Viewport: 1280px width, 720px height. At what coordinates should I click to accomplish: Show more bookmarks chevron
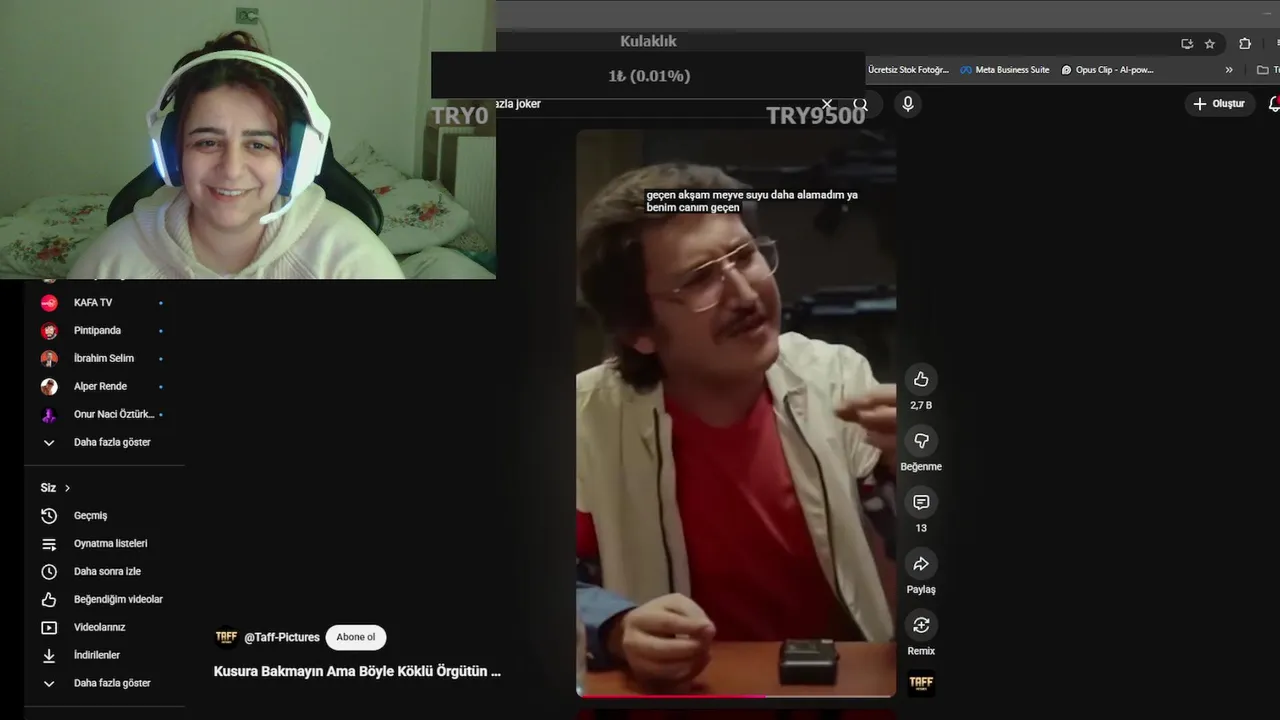(x=1229, y=70)
